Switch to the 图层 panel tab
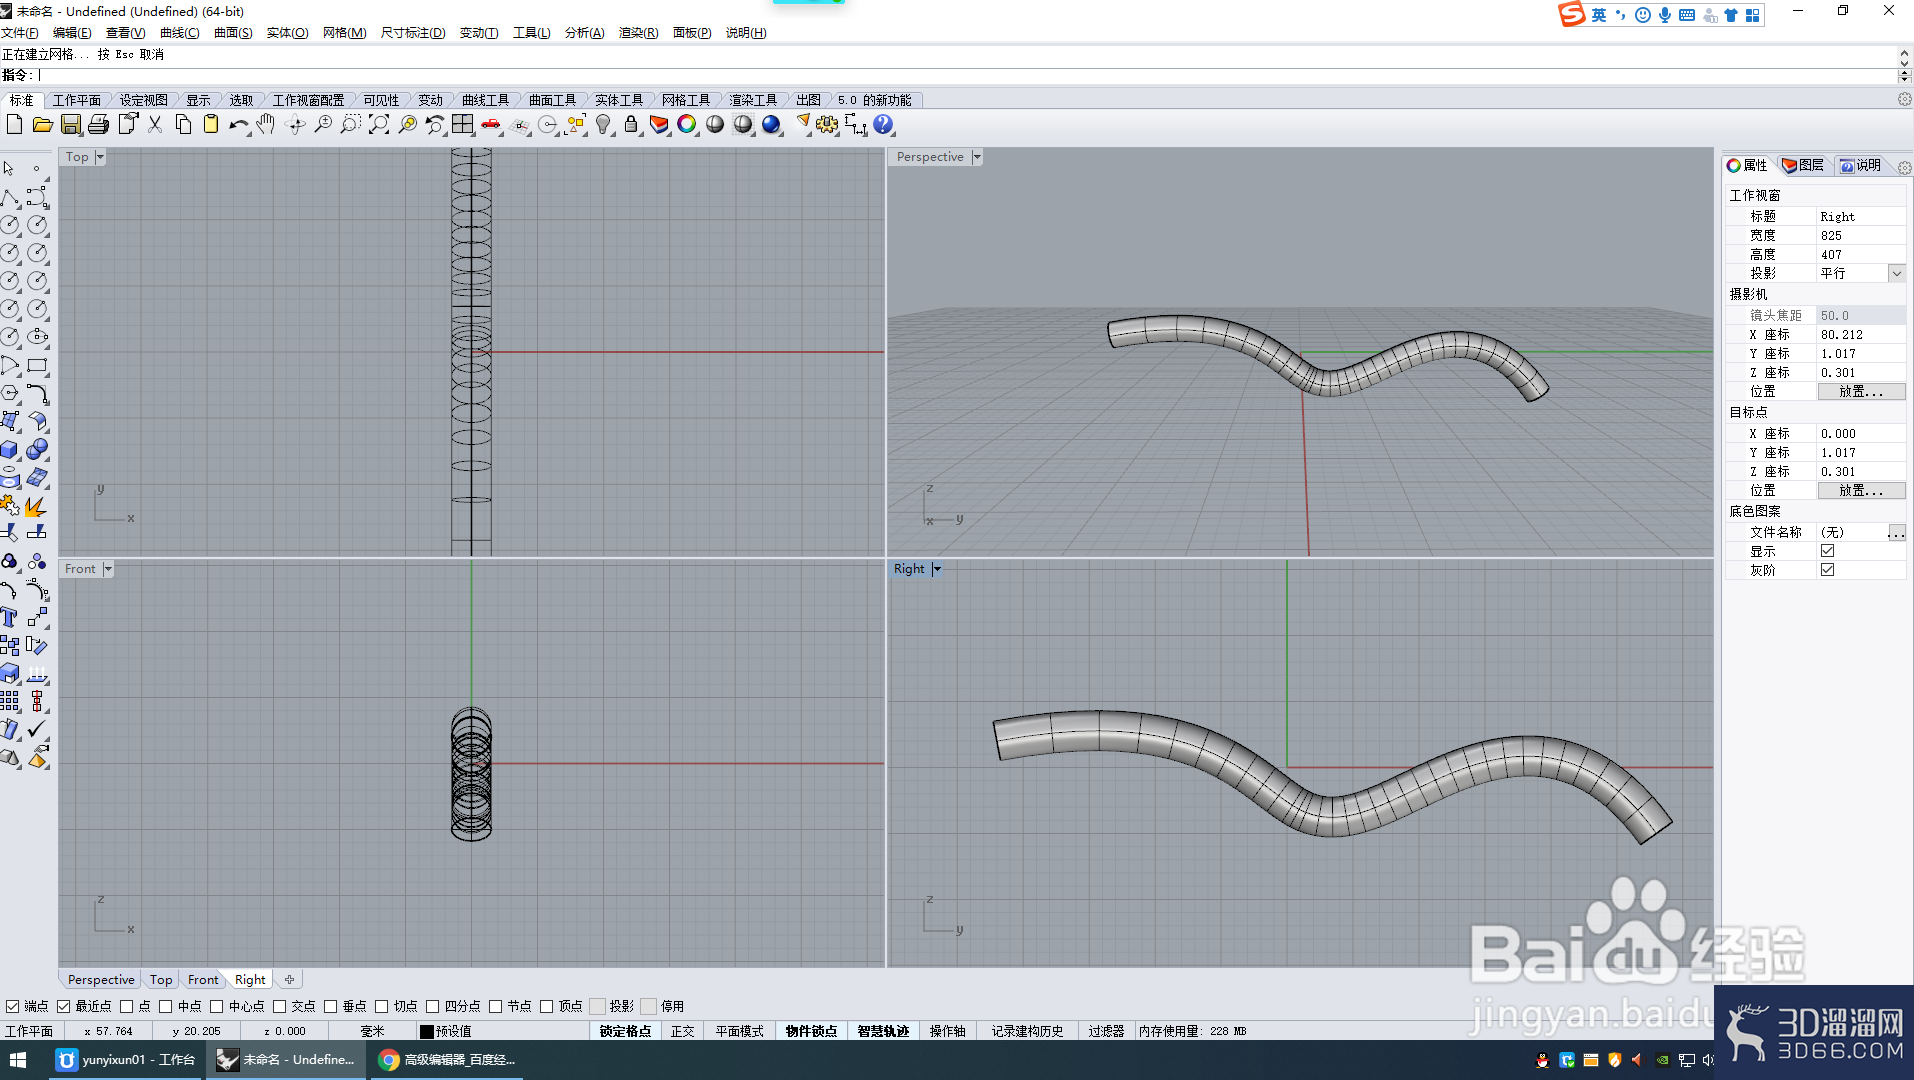This screenshot has width=1914, height=1080. pyautogui.click(x=1804, y=165)
